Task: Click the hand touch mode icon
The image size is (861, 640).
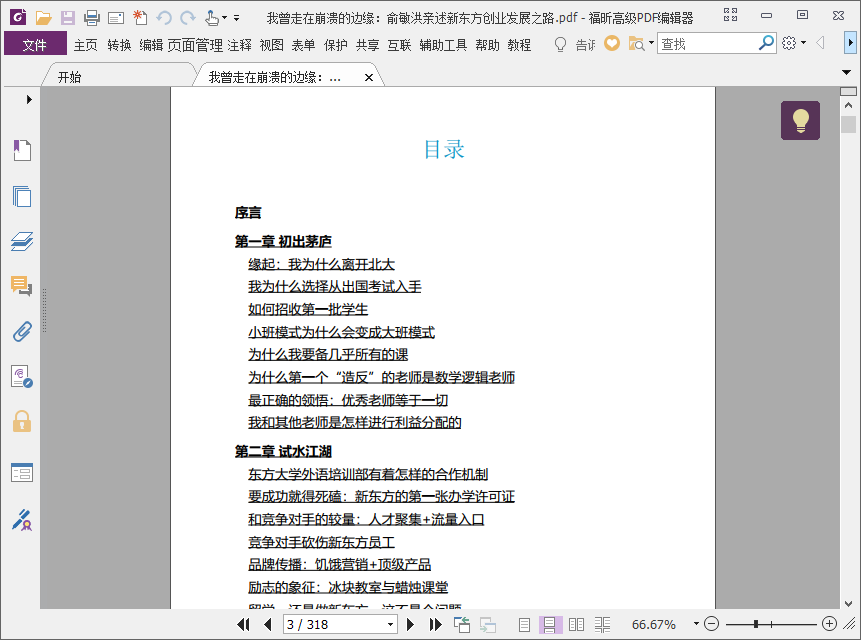Action: click(x=211, y=18)
